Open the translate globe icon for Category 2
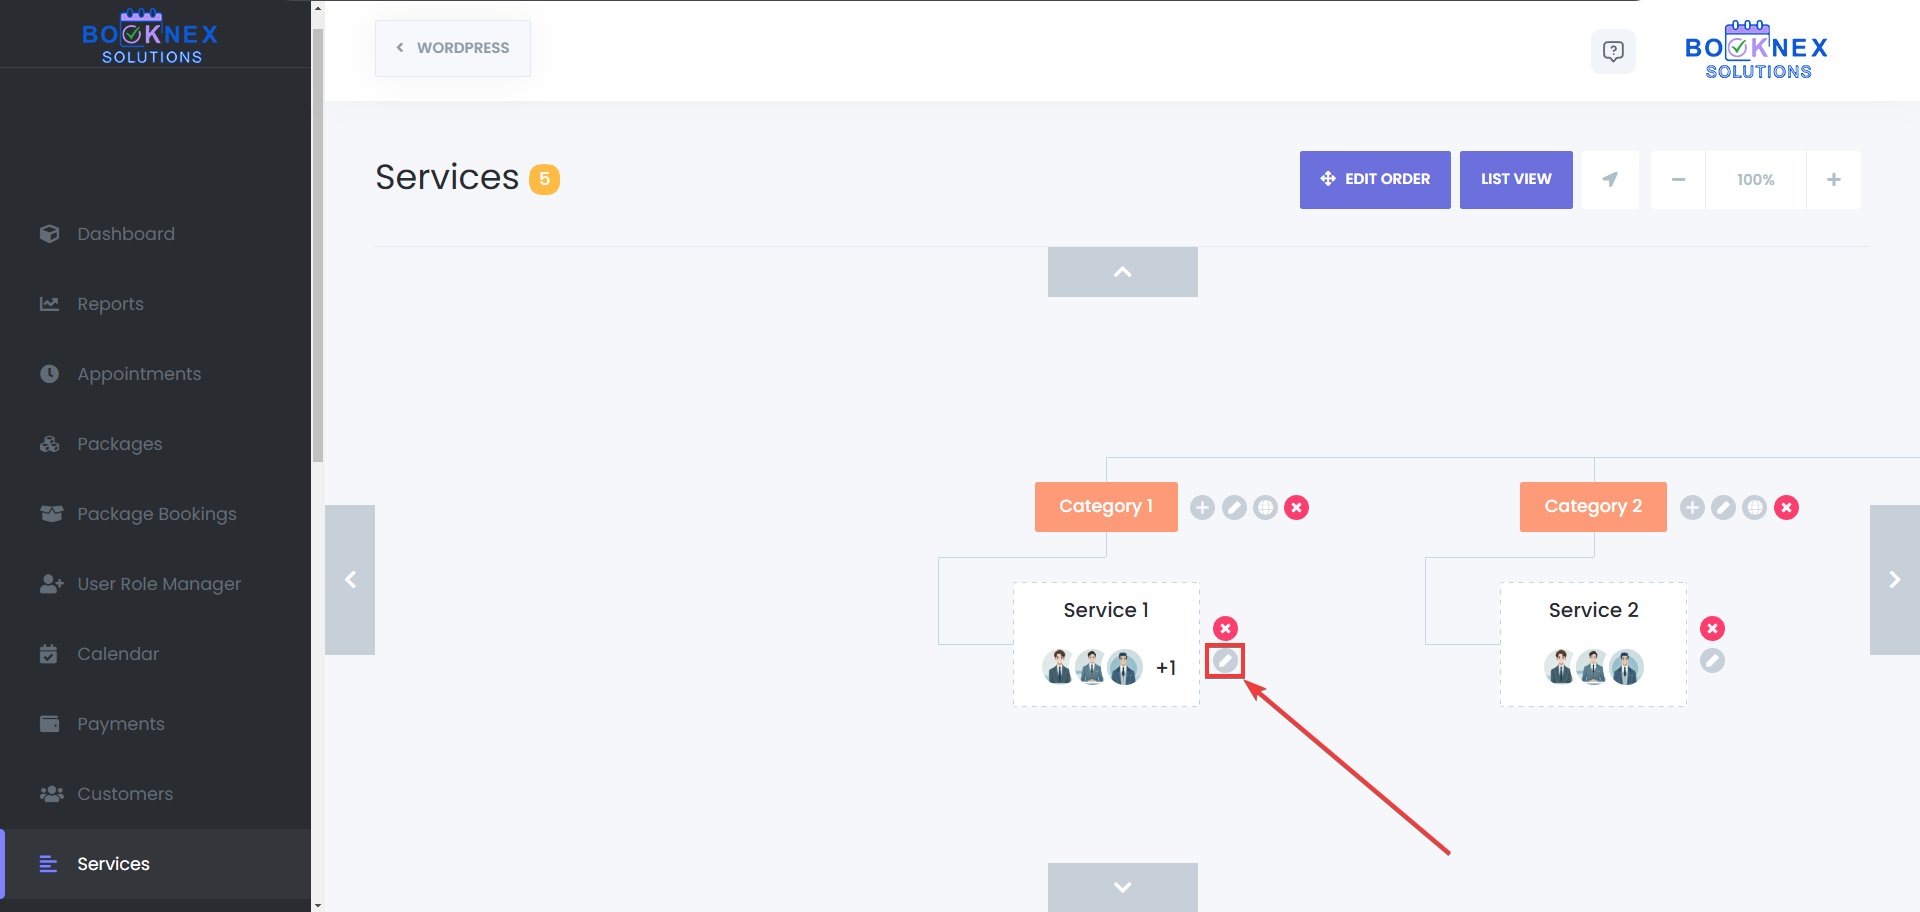 point(1754,508)
